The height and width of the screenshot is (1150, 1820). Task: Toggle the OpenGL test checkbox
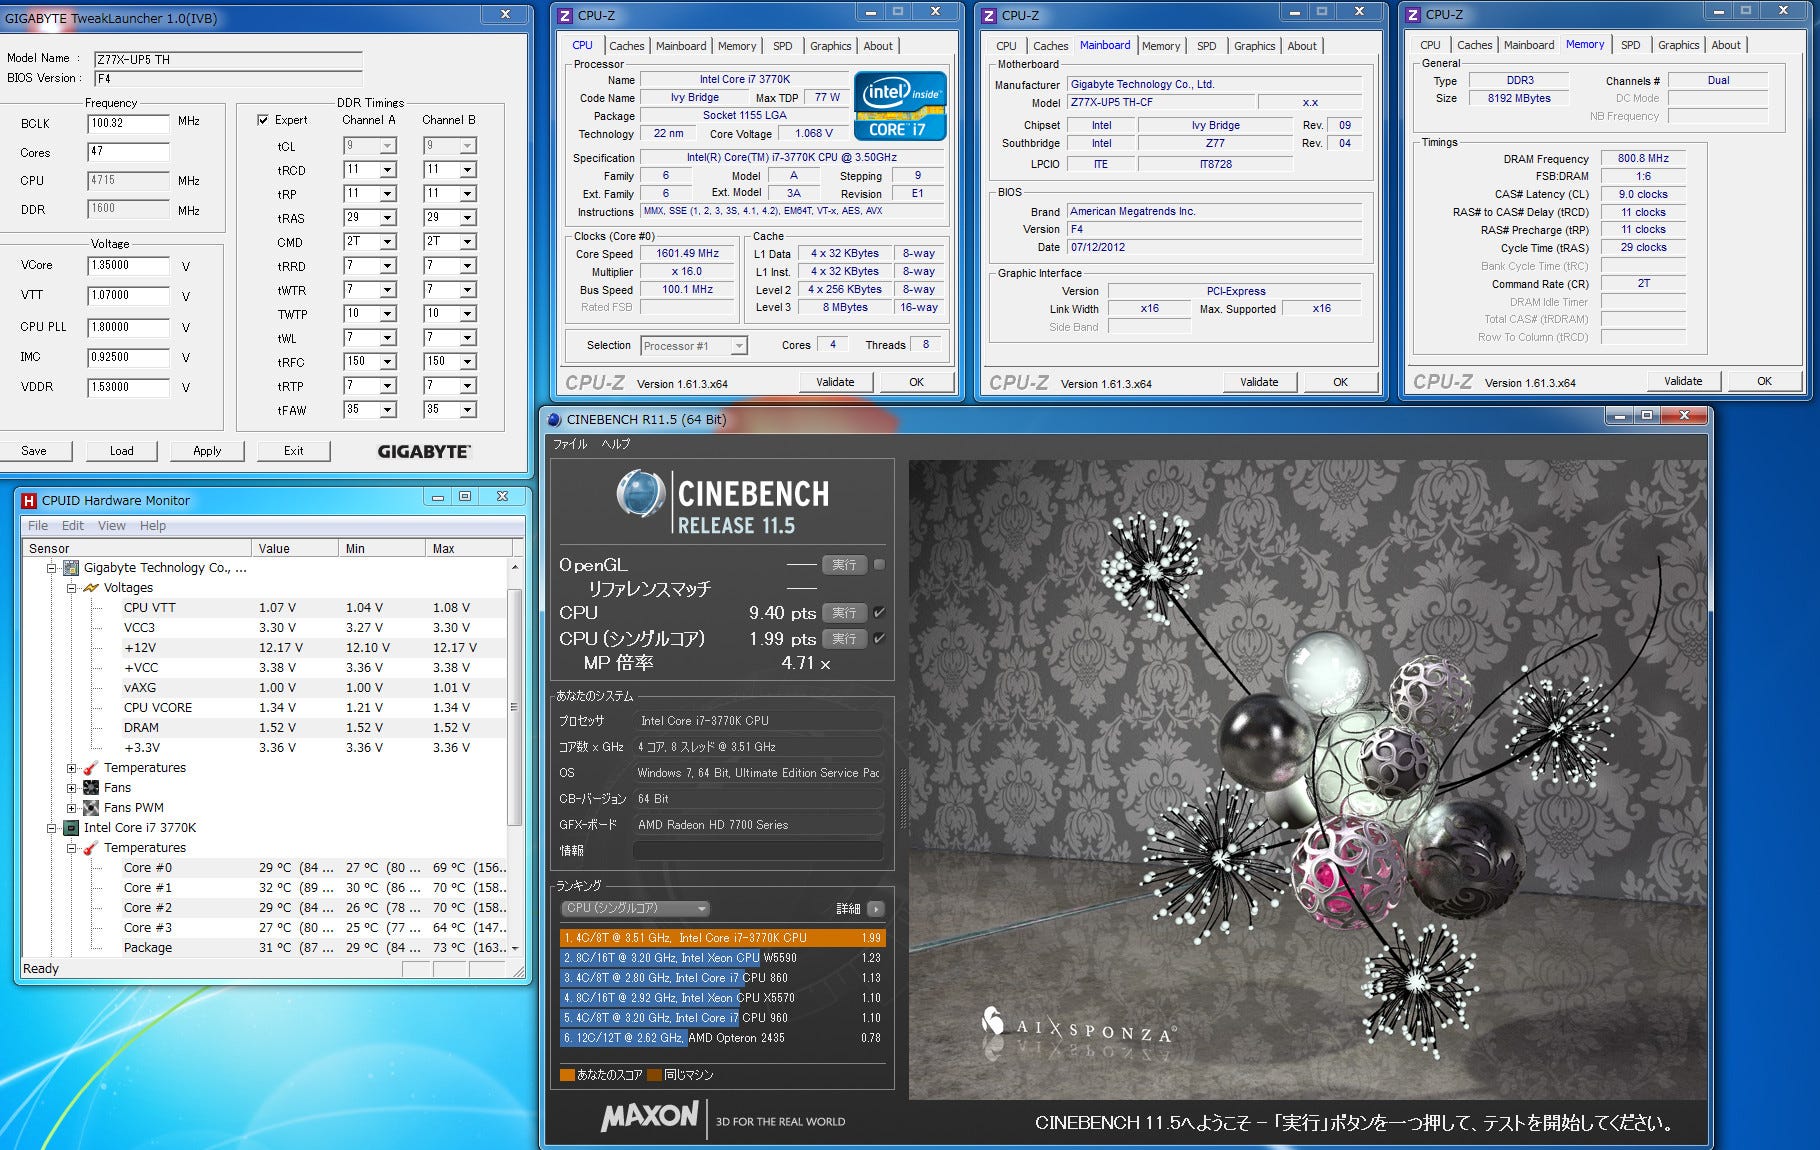[879, 564]
